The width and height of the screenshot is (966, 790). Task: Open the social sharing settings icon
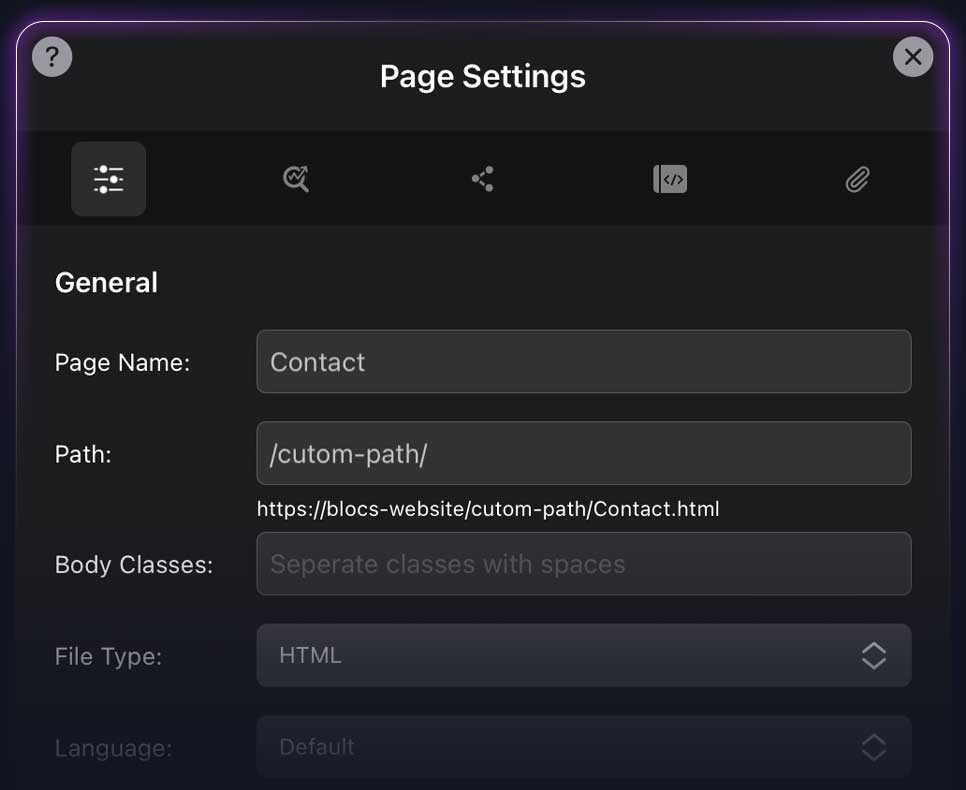(483, 179)
